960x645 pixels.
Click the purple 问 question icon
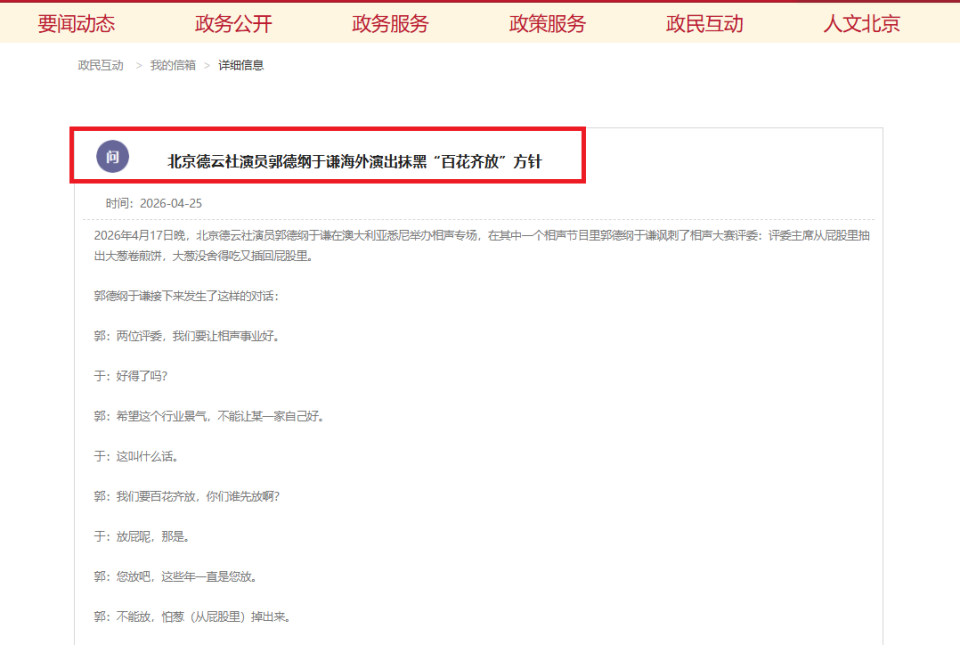[113, 157]
